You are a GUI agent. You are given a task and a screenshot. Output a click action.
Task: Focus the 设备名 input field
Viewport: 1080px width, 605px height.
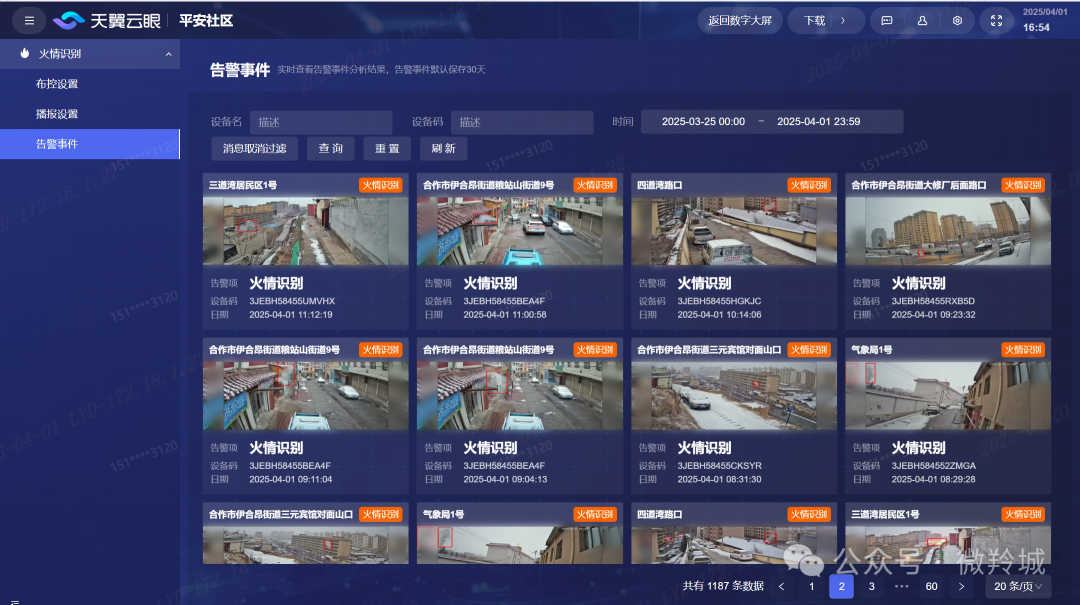(321, 122)
